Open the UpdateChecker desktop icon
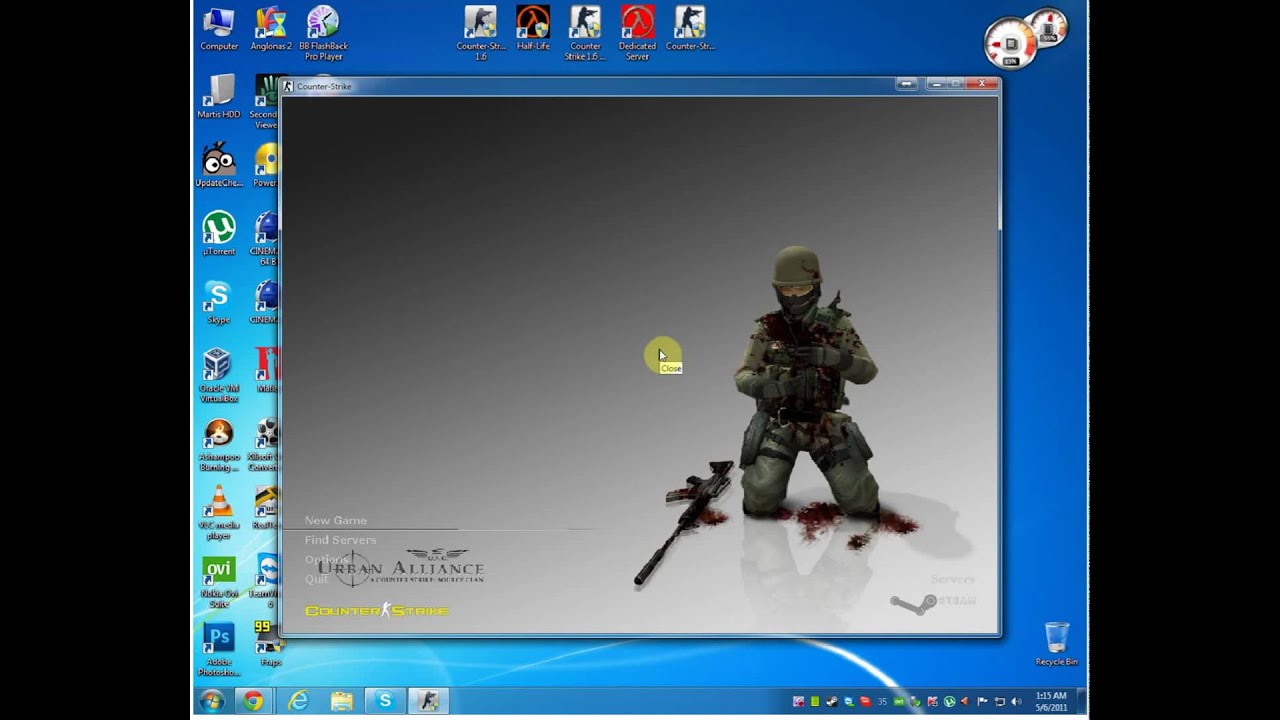 (x=219, y=165)
